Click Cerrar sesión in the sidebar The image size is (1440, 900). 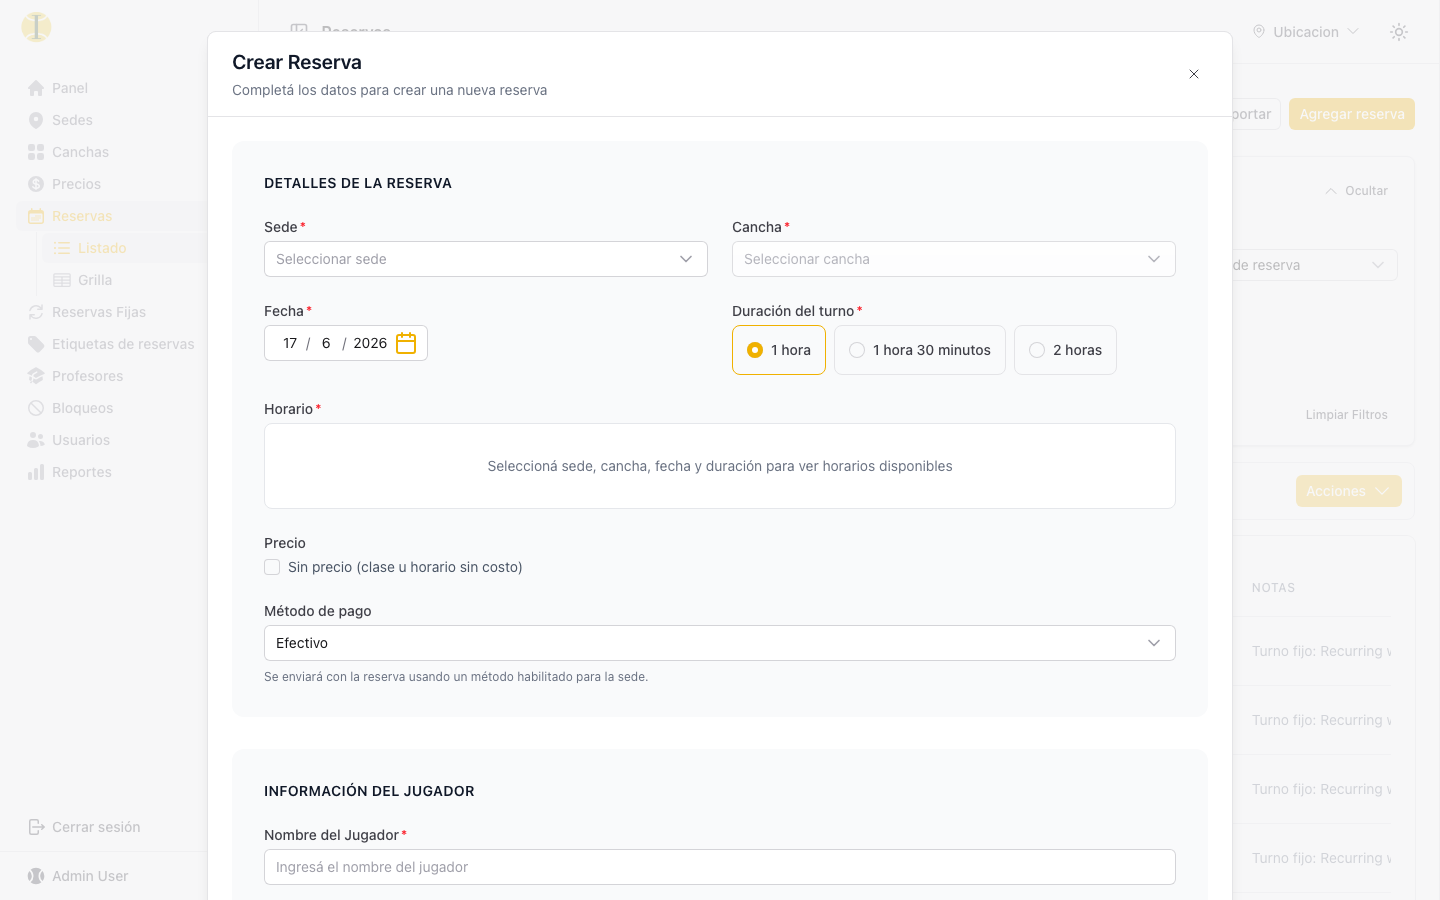coord(96,827)
